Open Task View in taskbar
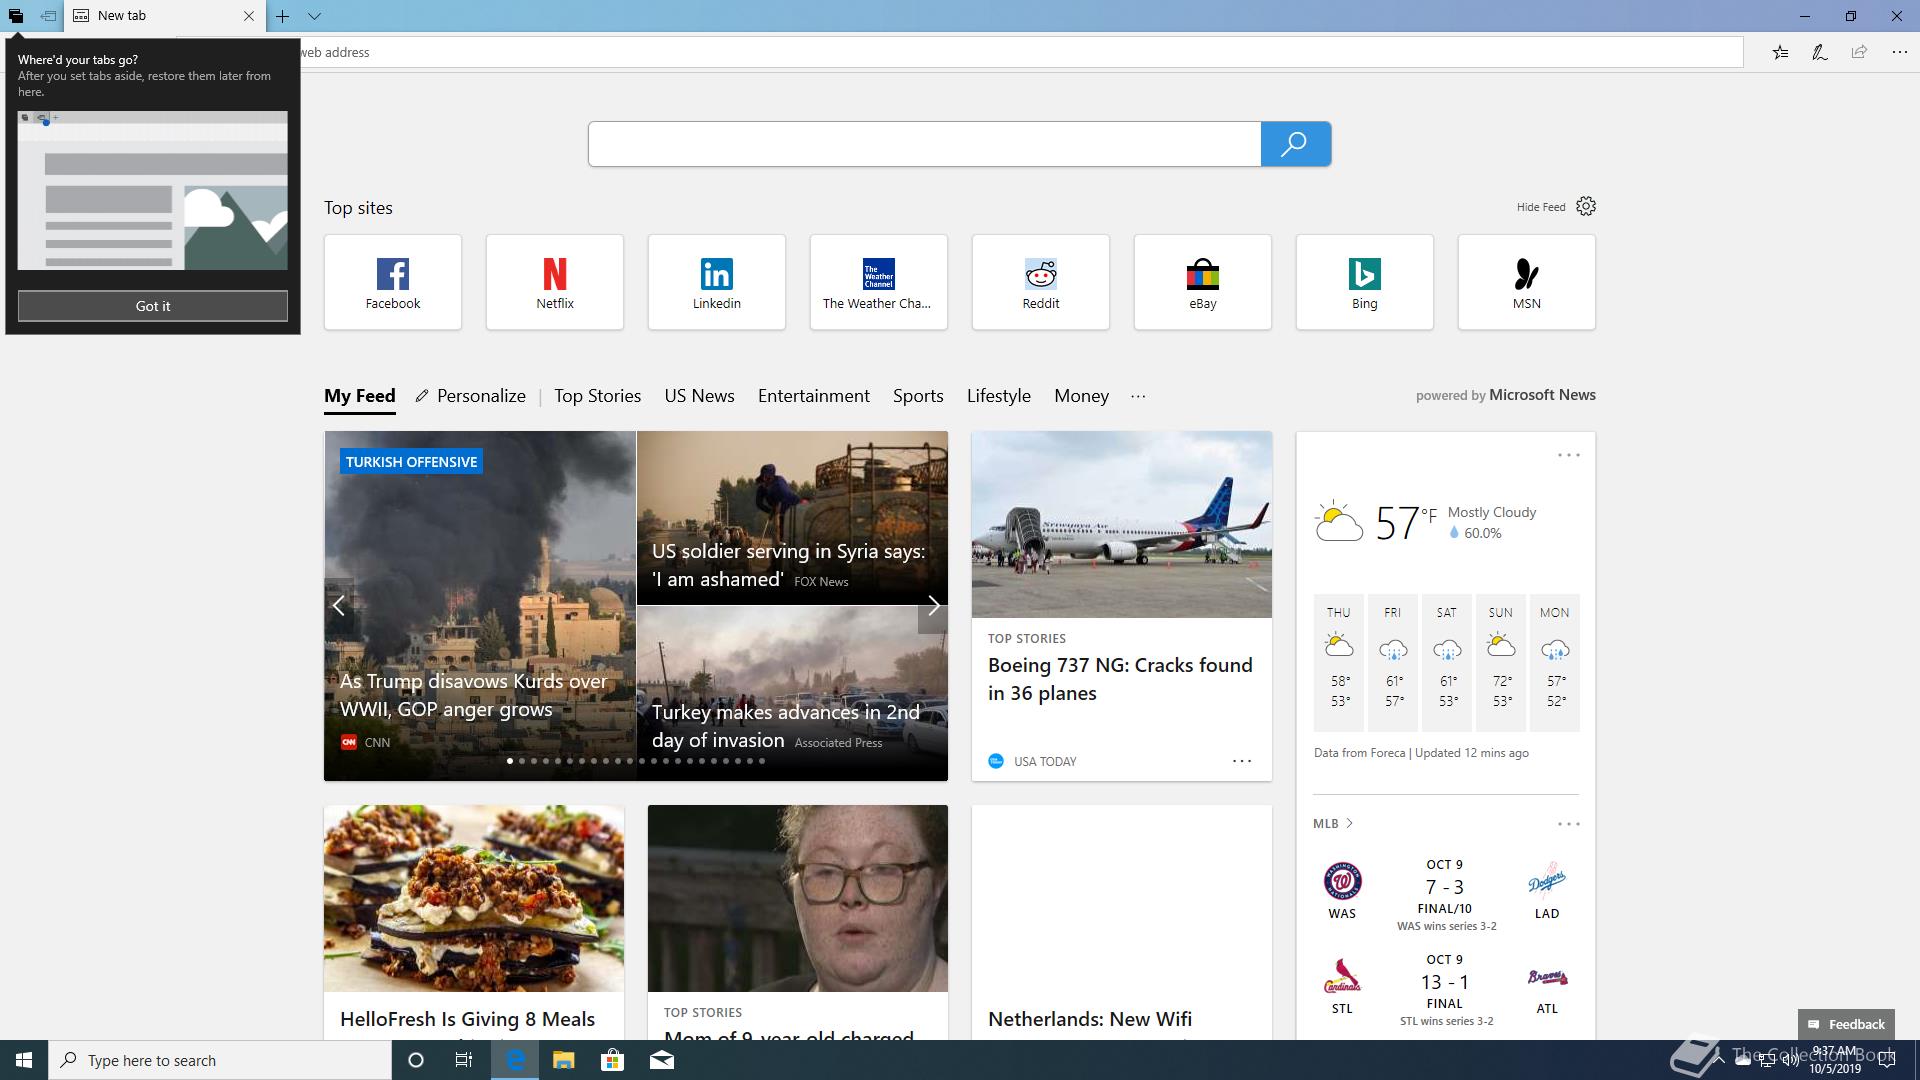This screenshot has width=1920, height=1080. [464, 1060]
